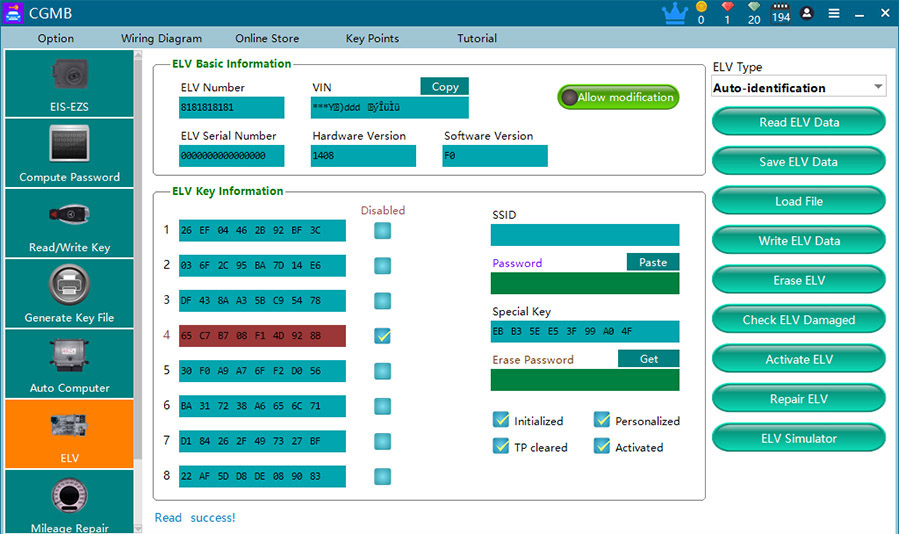This screenshot has width=900, height=534.
Task: Open the user account profile icon
Action: click(x=807, y=14)
